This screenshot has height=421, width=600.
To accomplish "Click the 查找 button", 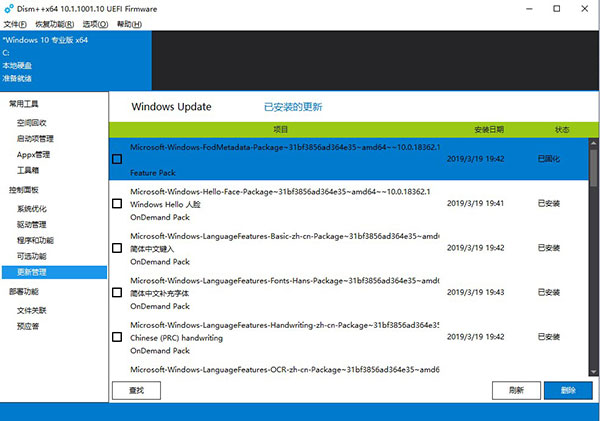I will tap(136, 390).
